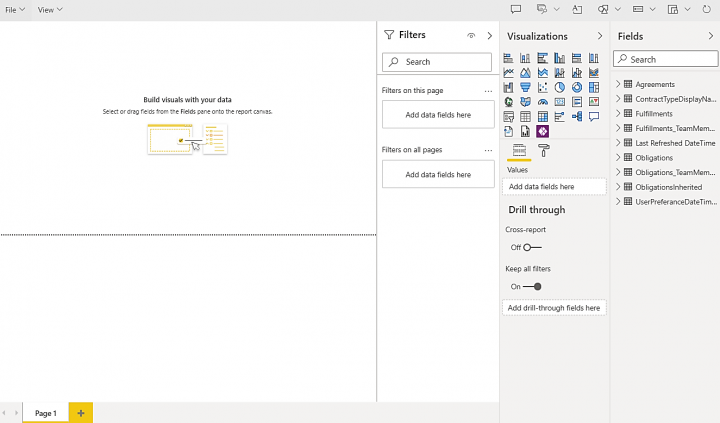Expand the Obligations_TeamMem... table

click(x=618, y=172)
